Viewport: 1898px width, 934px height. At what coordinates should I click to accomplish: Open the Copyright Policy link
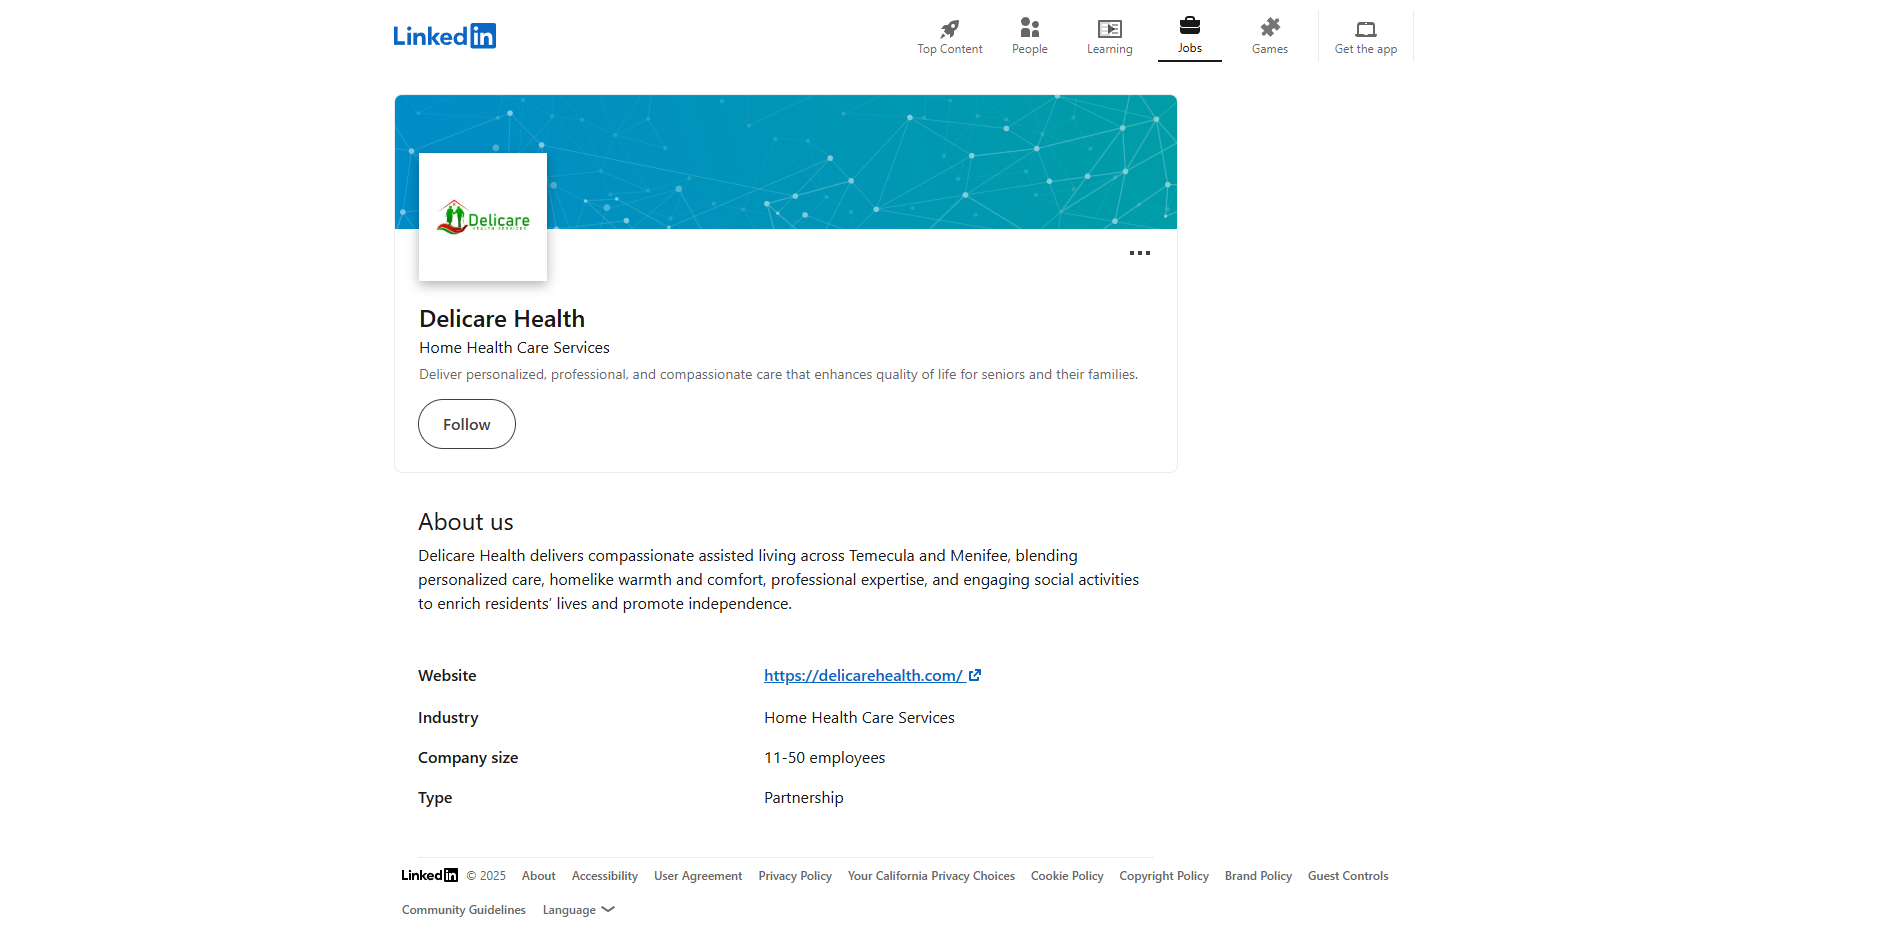tap(1164, 876)
